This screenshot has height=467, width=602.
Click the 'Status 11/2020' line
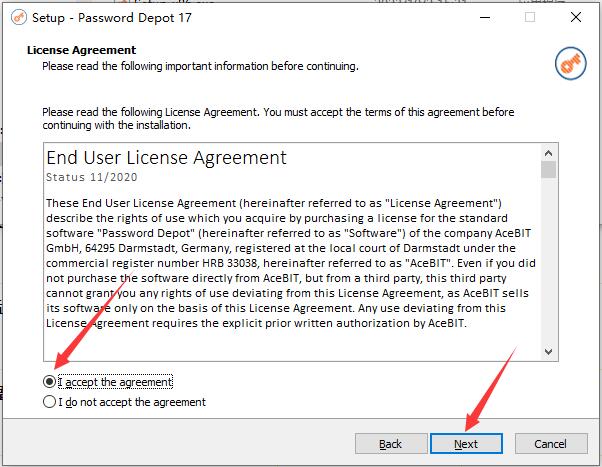(x=92, y=177)
